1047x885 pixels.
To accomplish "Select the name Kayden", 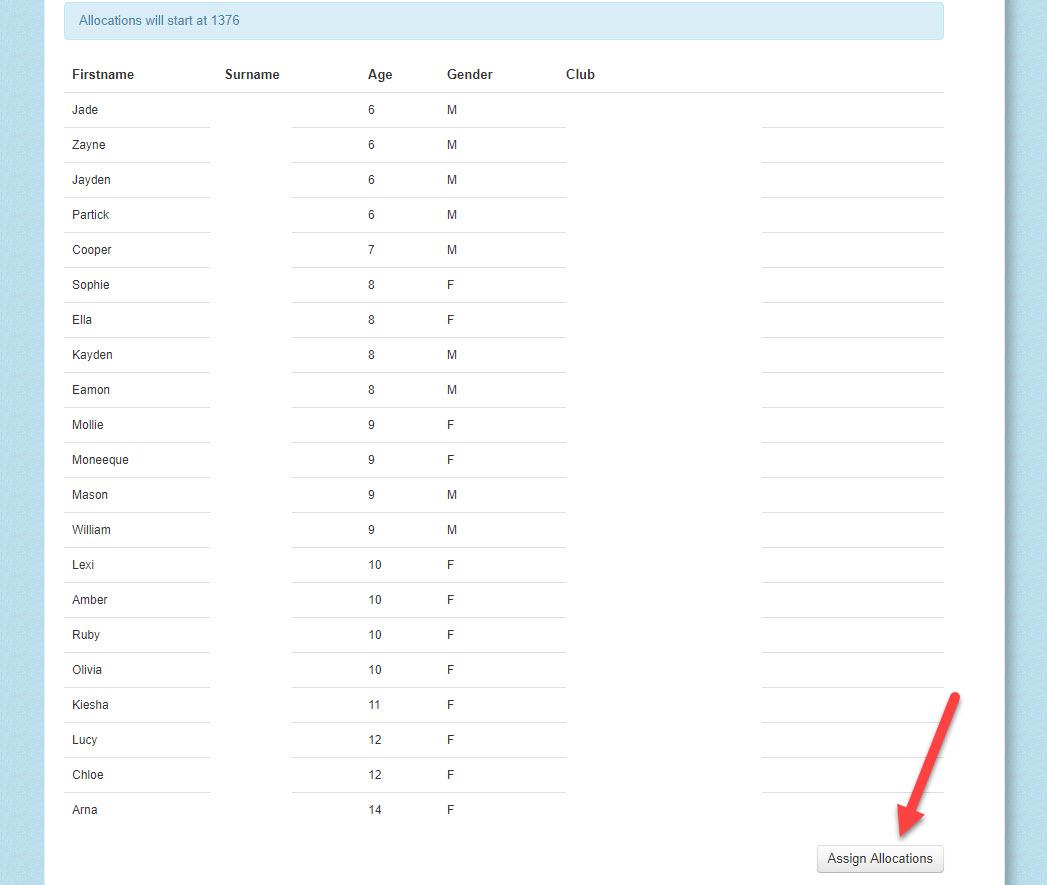I will [92, 355].
